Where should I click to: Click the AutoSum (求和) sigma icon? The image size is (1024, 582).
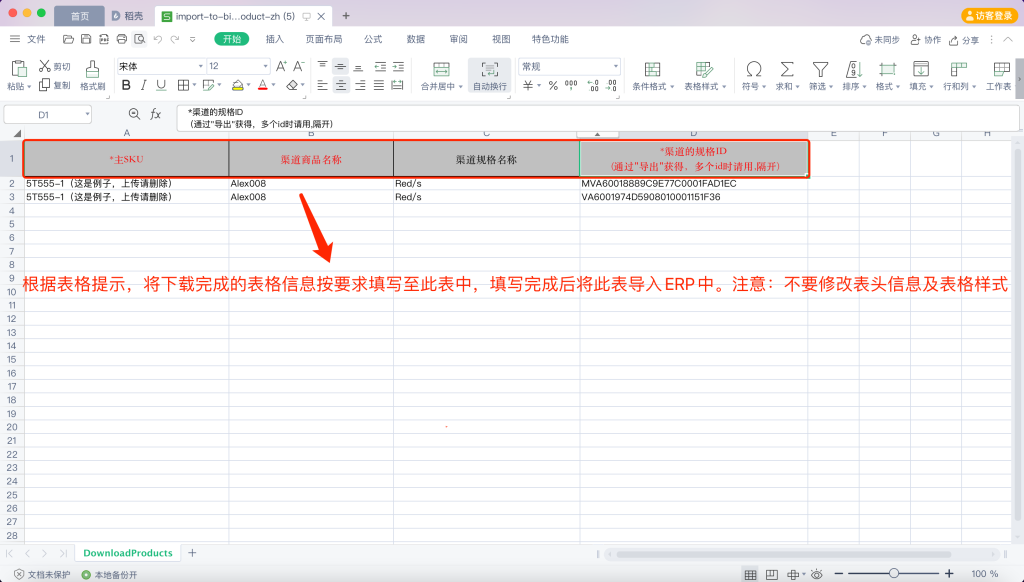[787, 69]
